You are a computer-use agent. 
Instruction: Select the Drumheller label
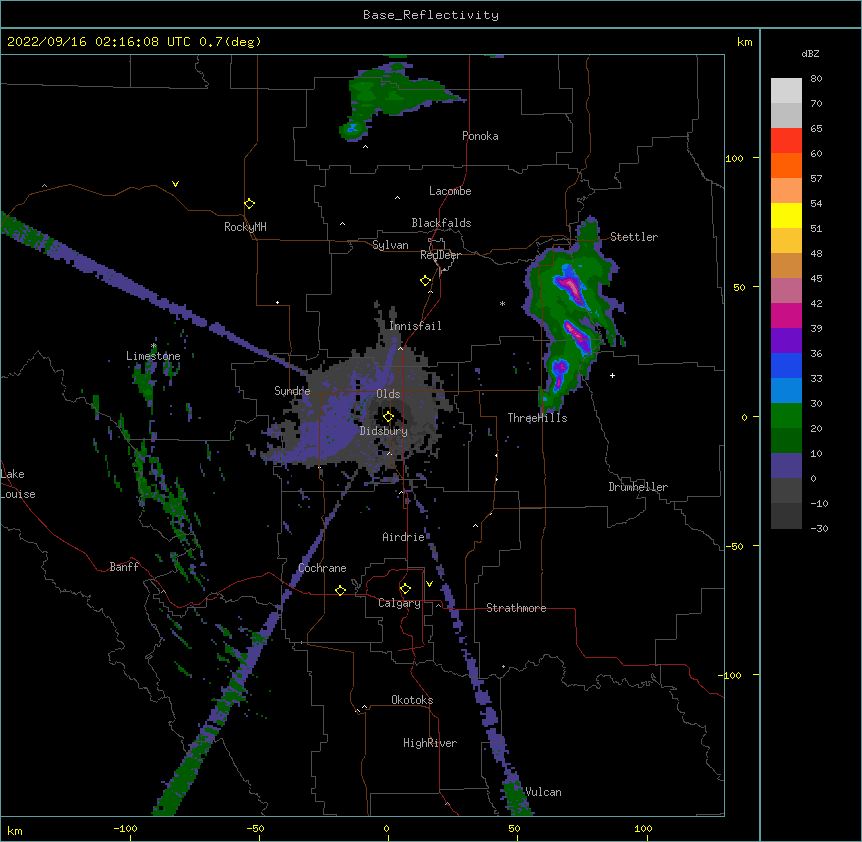pos(638,487)
